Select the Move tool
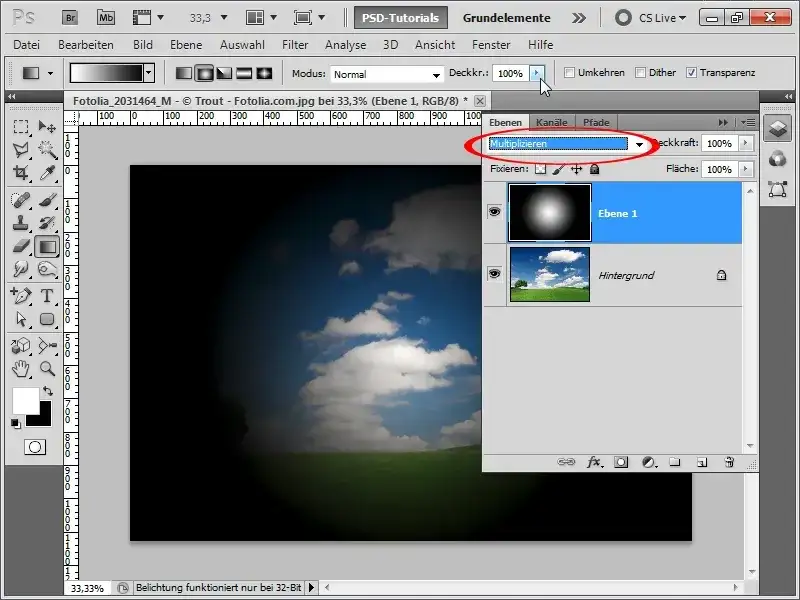This screenshot has height=600, width=800. (44, 124)
